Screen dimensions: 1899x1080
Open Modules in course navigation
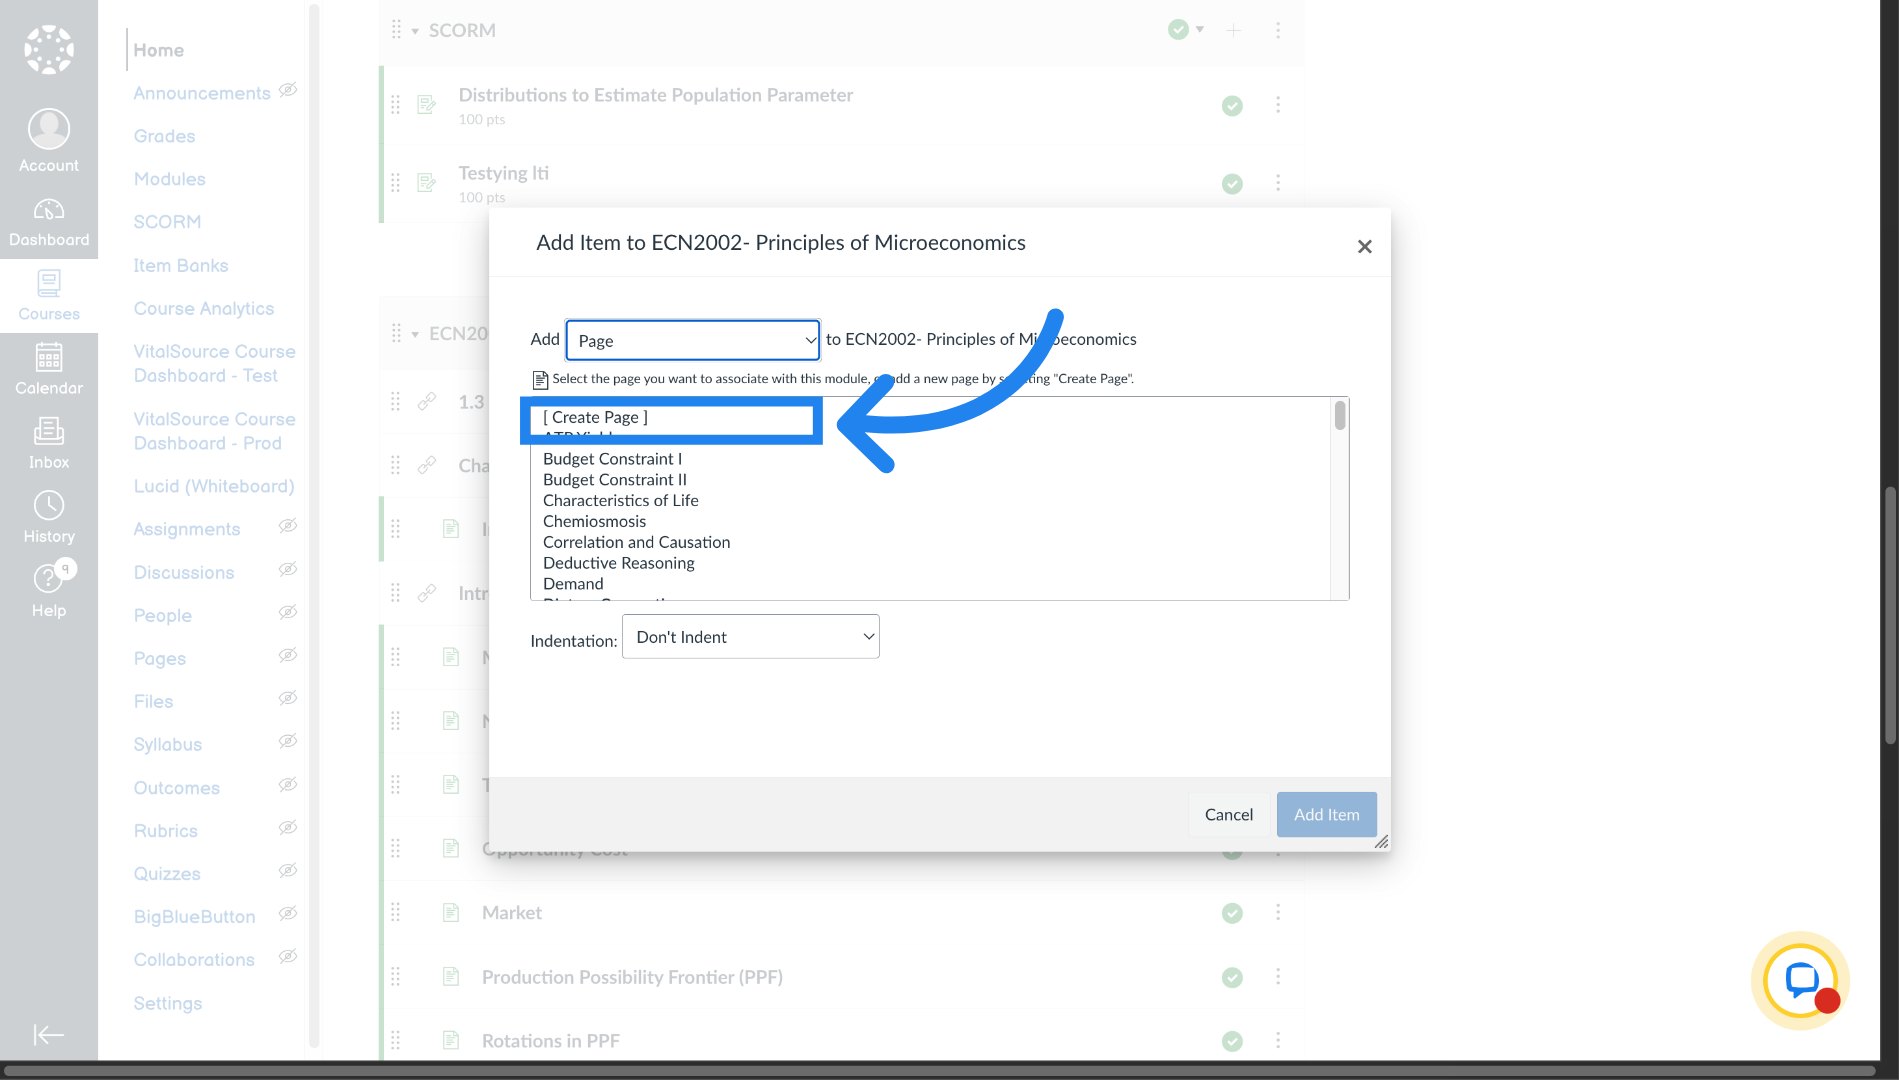170,179
